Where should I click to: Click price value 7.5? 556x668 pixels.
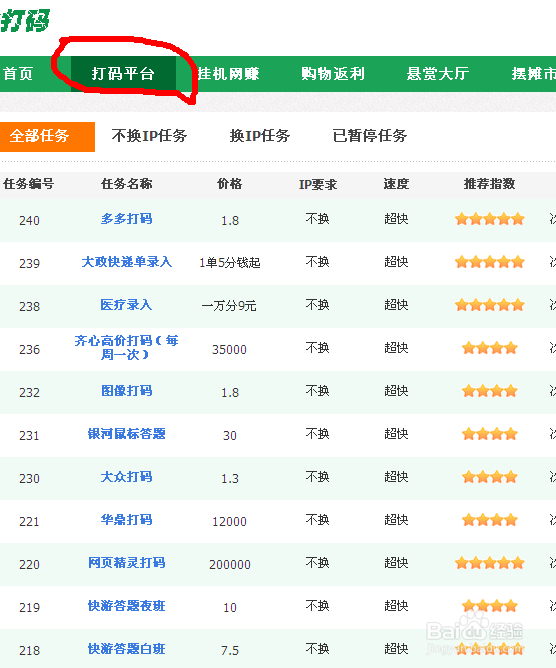pos(230,651)
